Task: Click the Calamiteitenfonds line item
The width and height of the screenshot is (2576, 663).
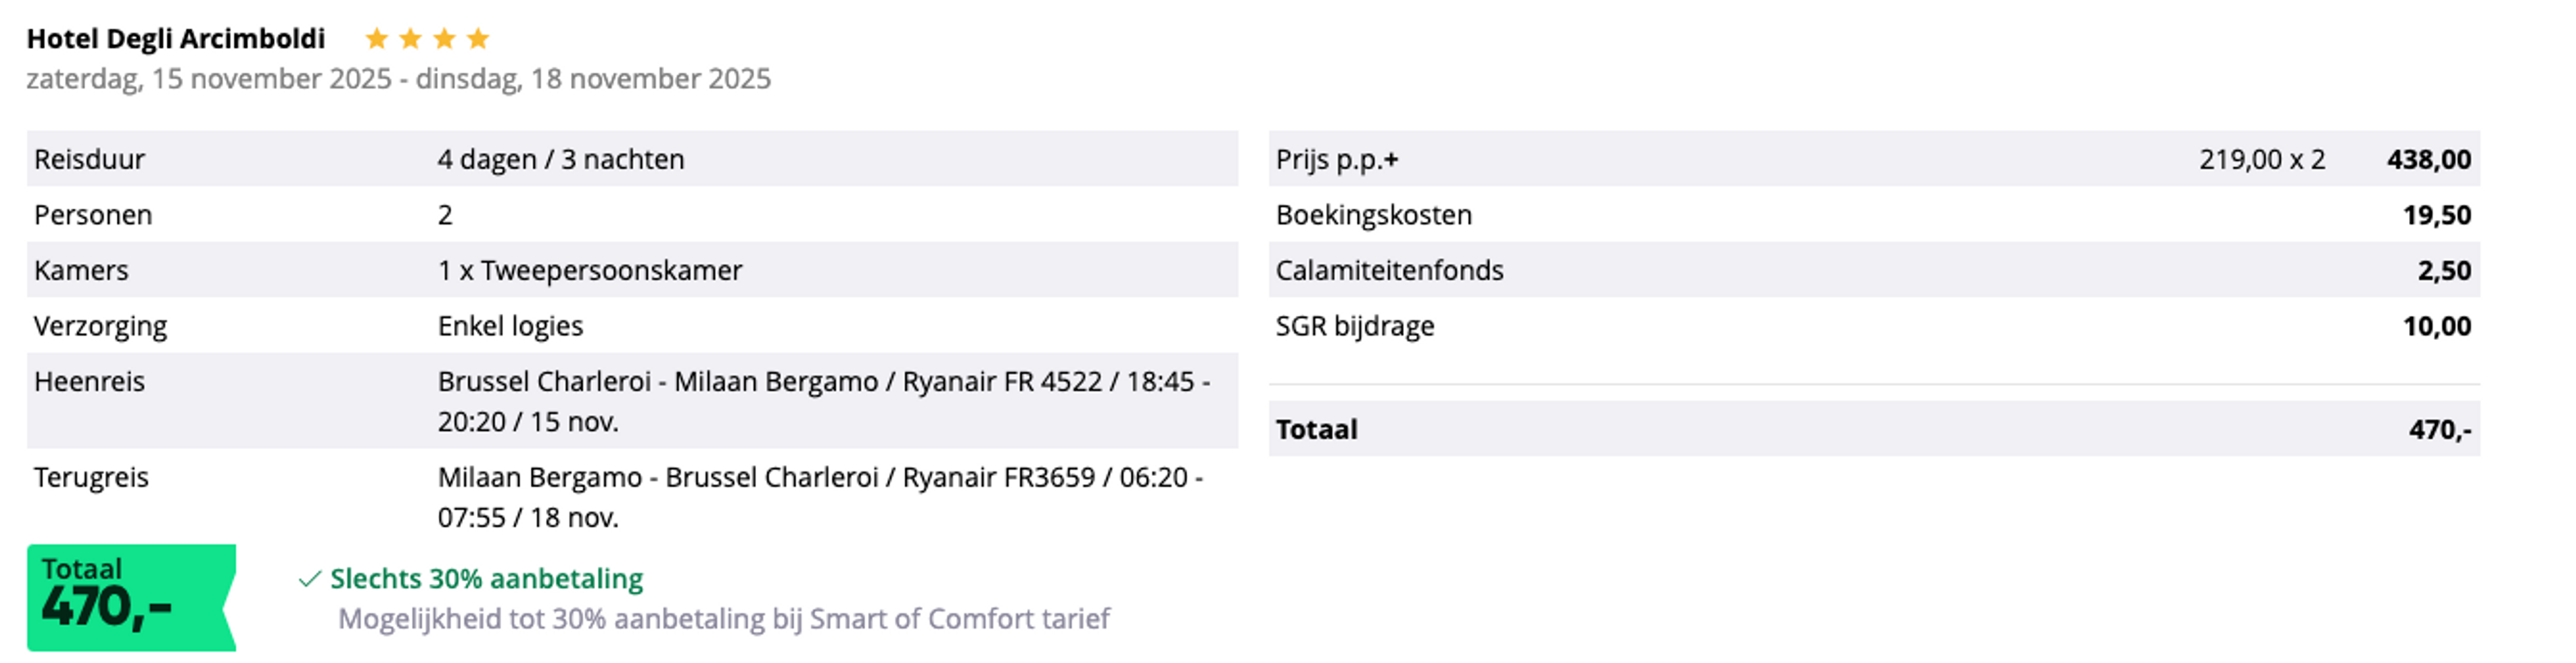Action: [x=1389, y=271]
